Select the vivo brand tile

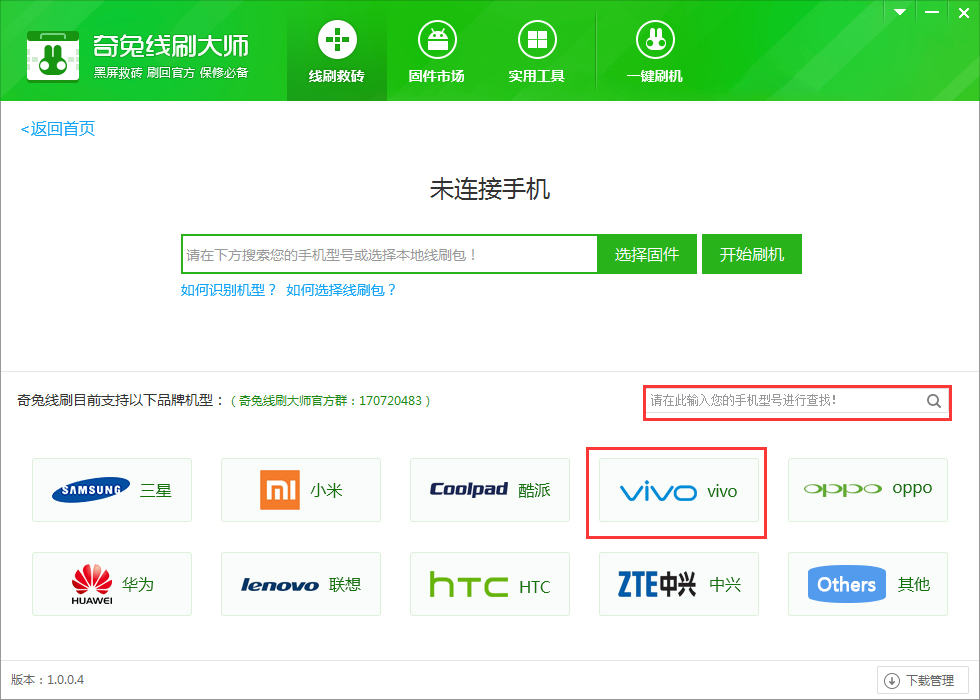tap(678, 491)
